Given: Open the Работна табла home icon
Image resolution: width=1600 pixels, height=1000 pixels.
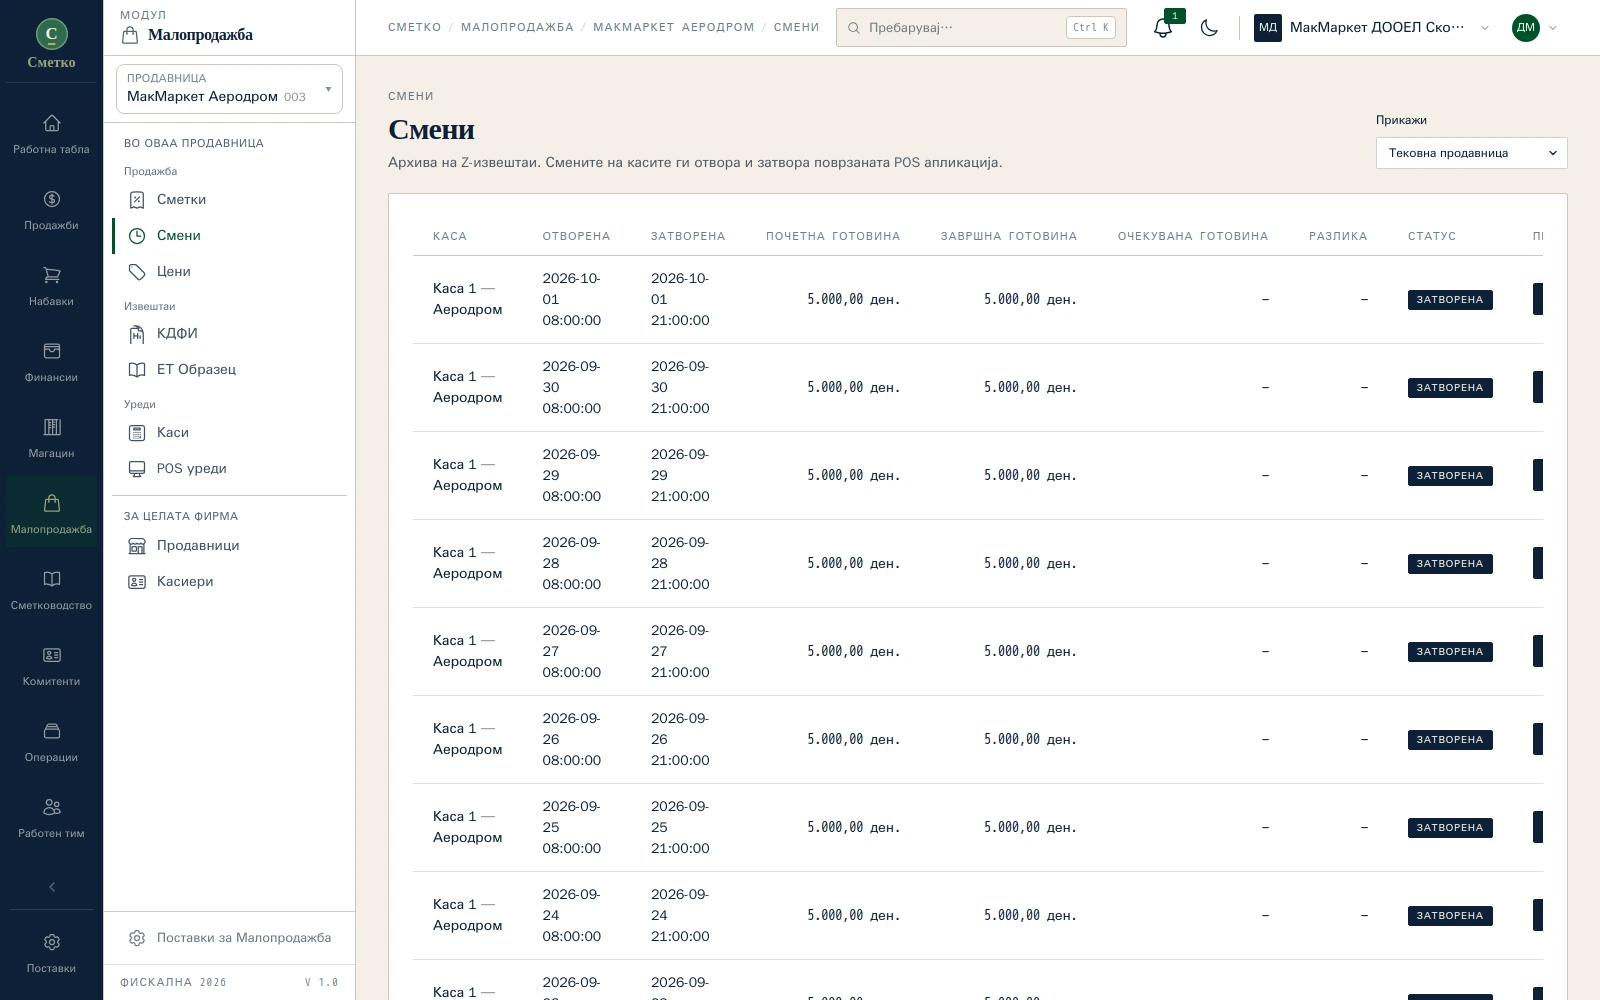Looking at the screenshot, I should click(51, 135).
